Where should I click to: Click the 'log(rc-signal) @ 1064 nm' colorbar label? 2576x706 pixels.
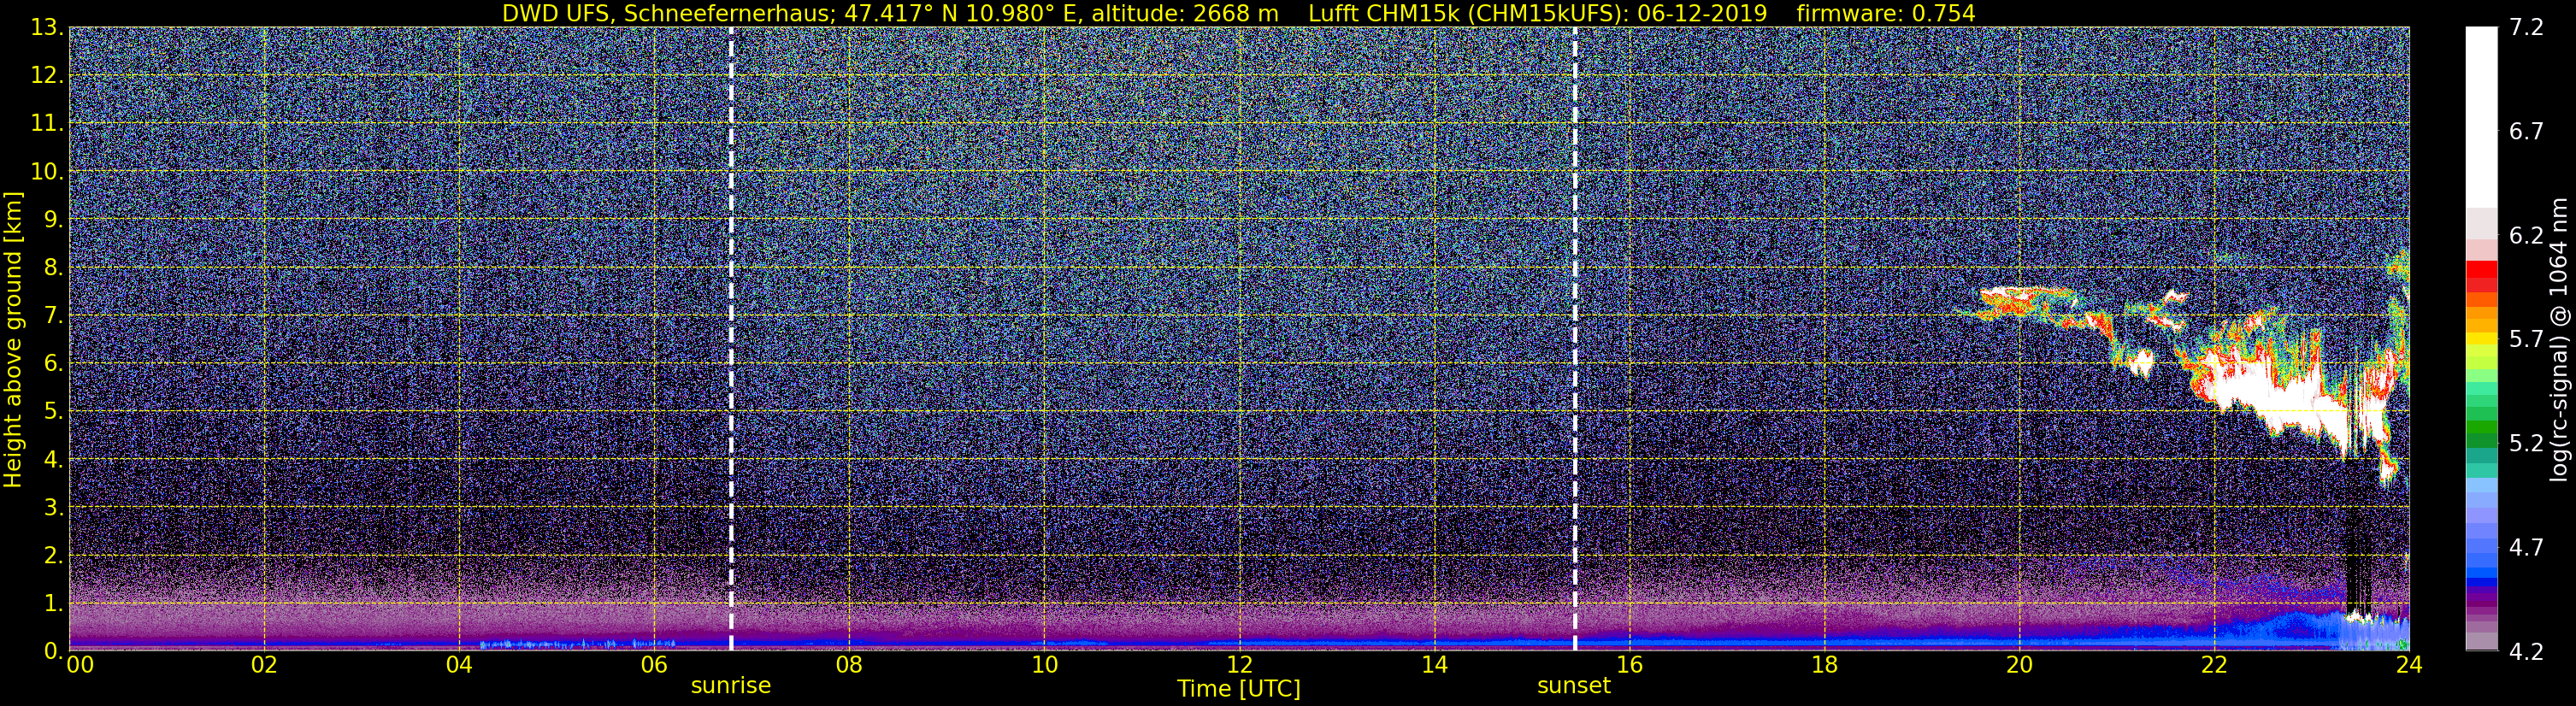pos(2559,339)
